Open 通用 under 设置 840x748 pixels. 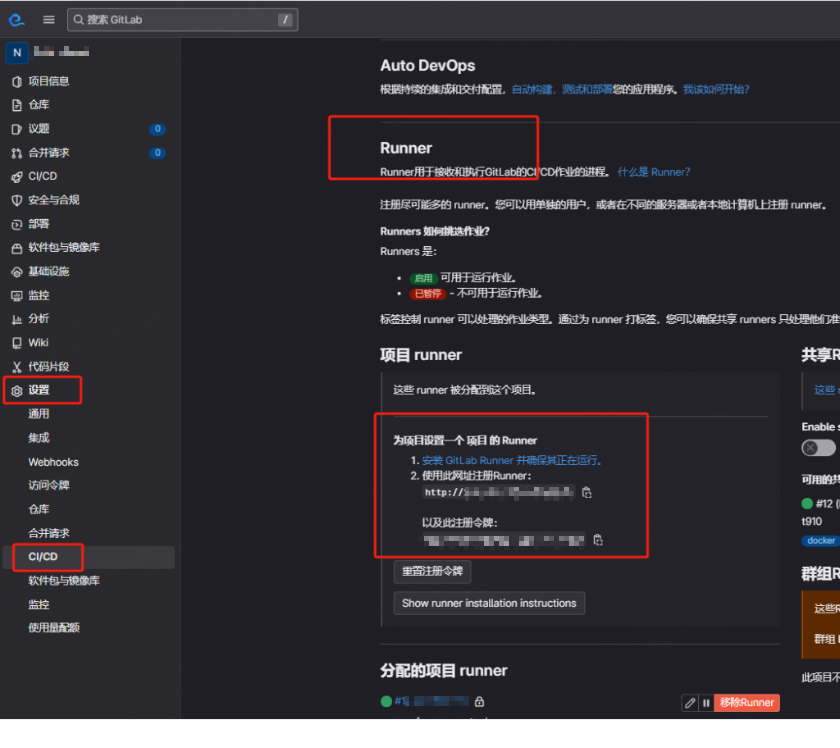(39, 414)
